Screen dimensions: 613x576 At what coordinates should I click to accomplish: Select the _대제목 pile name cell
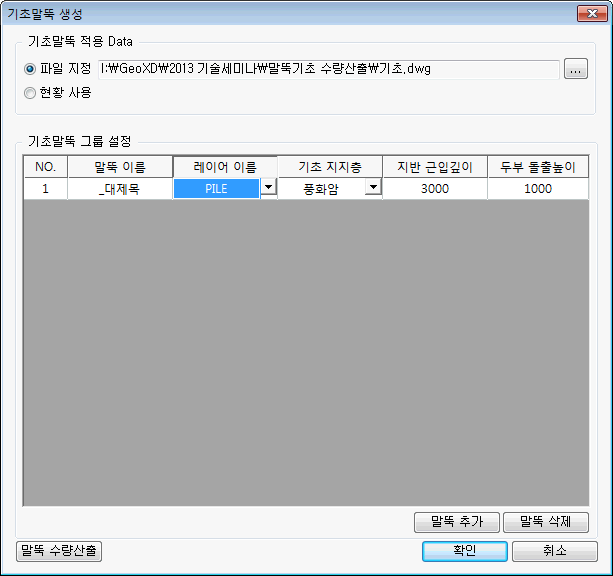pos(120,188)
